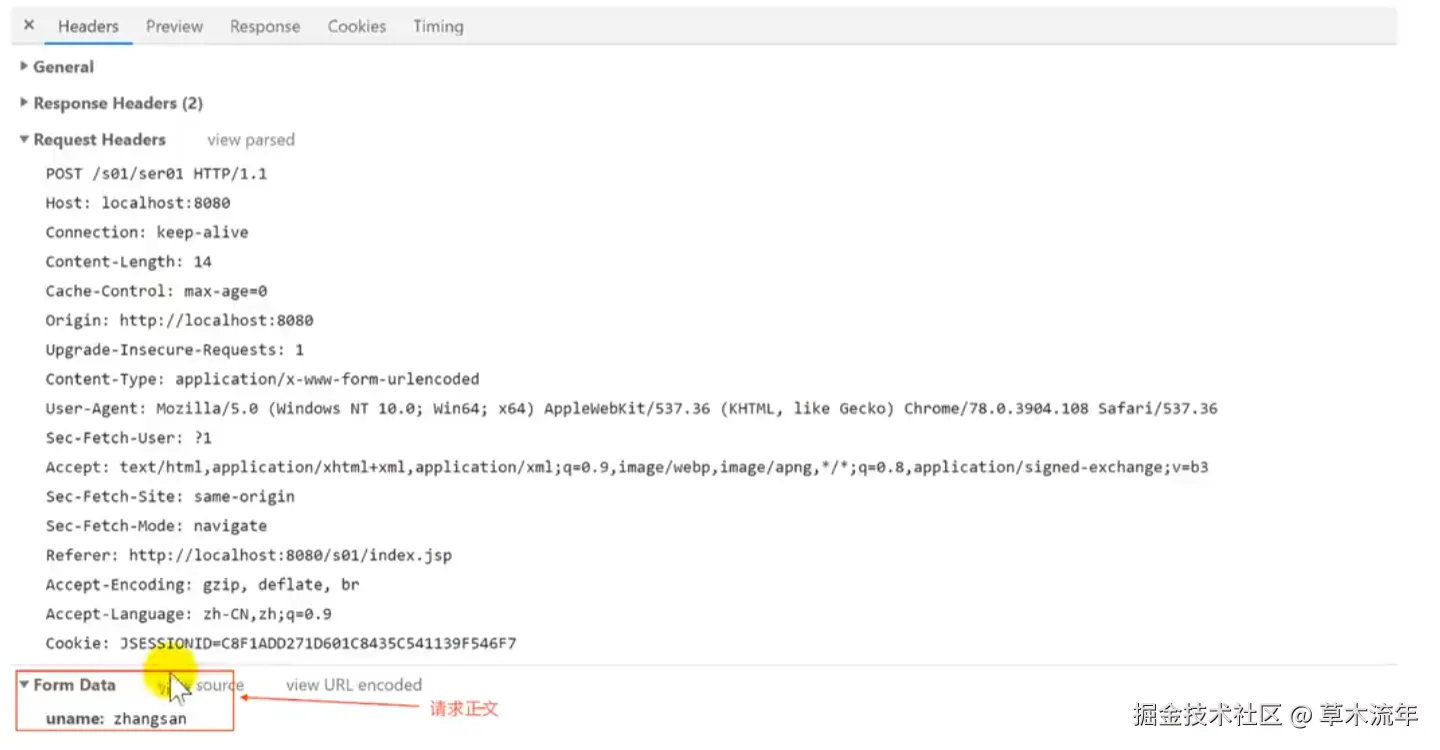Collapse the Request Headers section arrow
The image size is (1440, 750).
[x=24, y=140]
